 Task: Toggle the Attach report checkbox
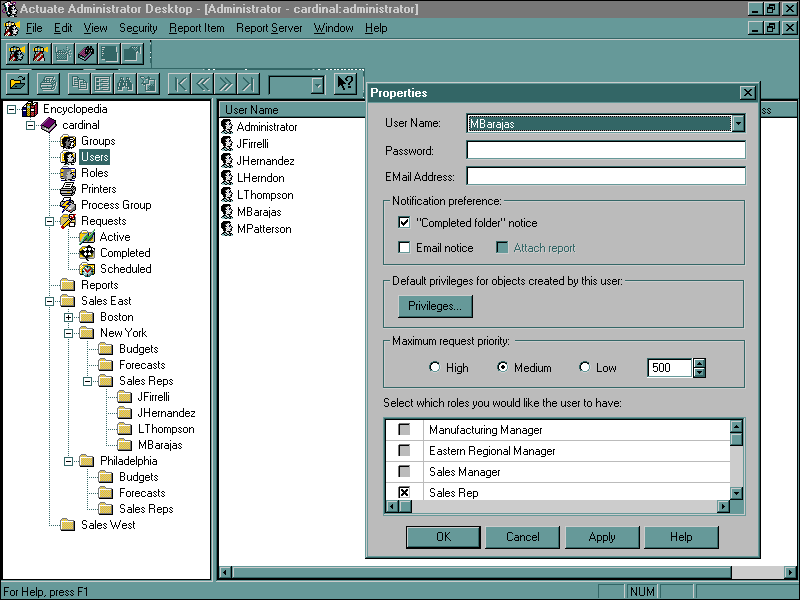coord(502,247)
